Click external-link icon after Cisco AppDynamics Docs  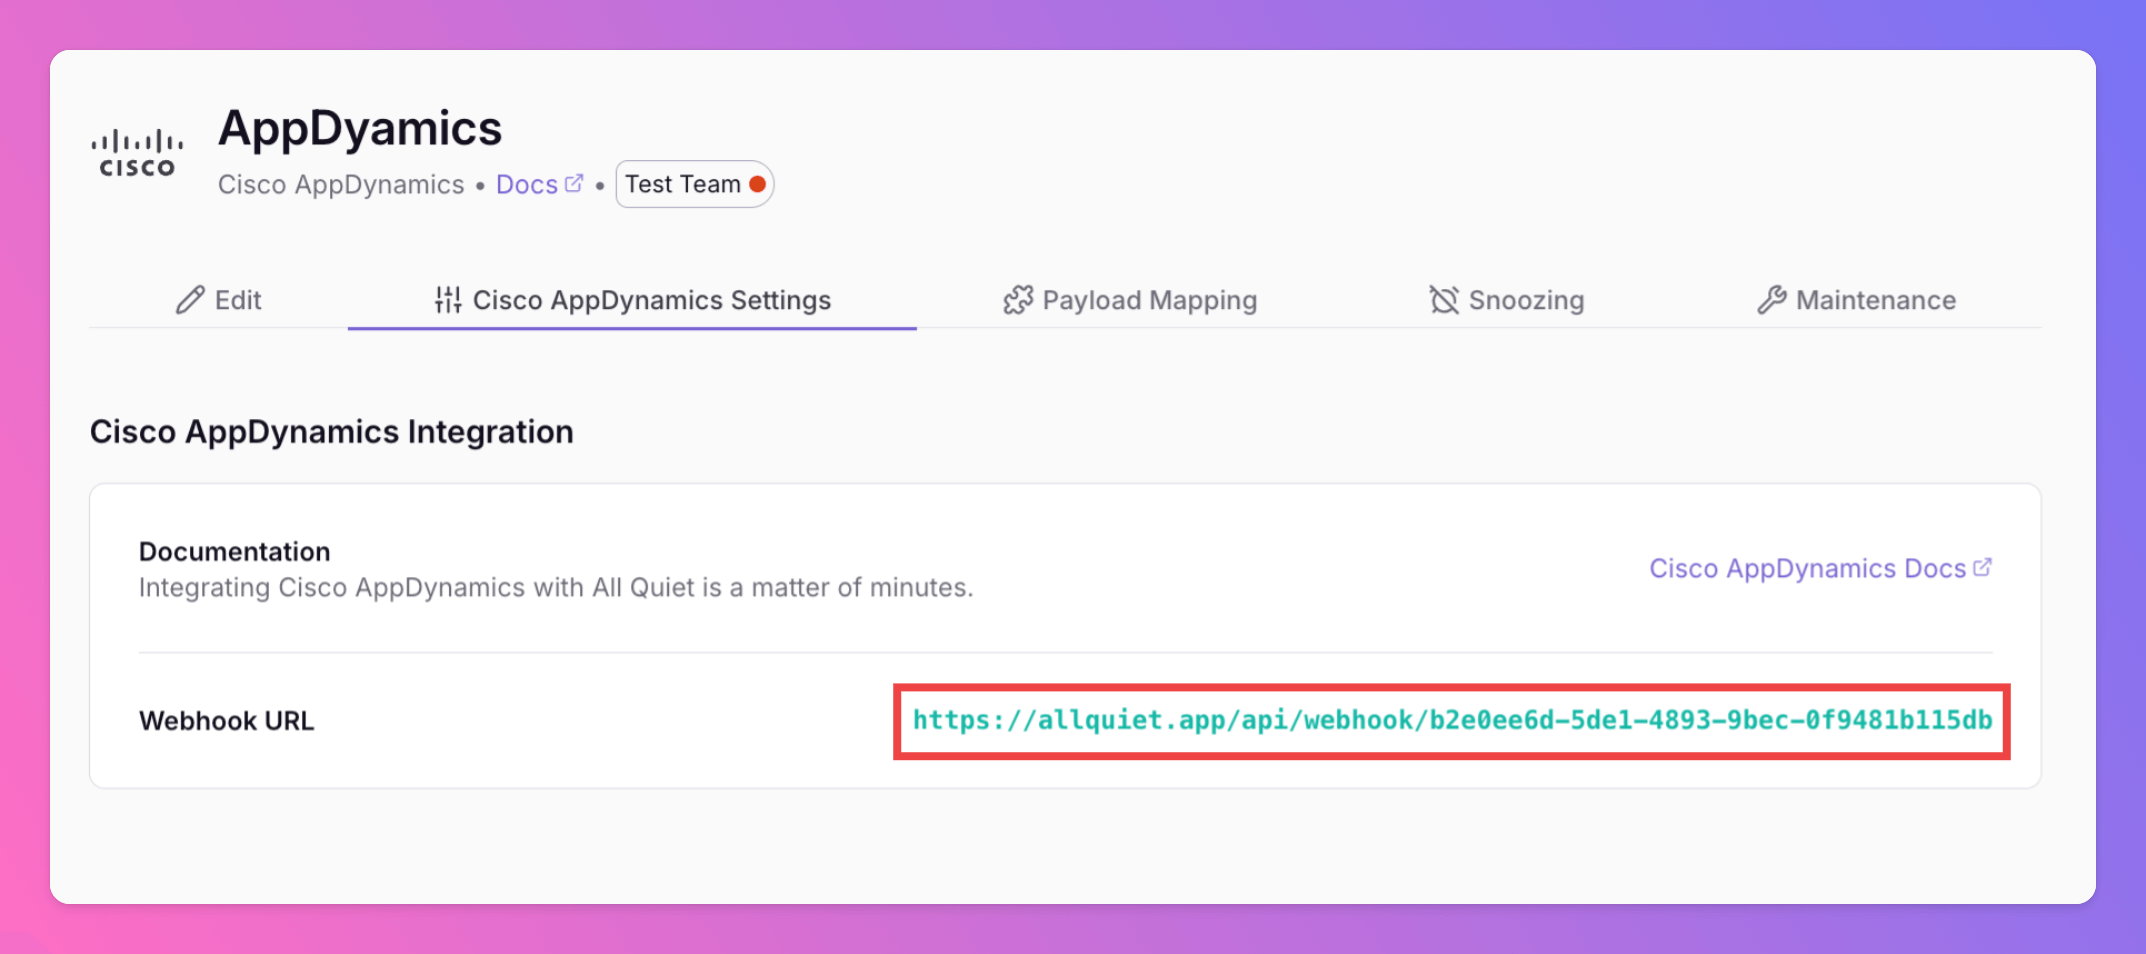point(1982,567)
